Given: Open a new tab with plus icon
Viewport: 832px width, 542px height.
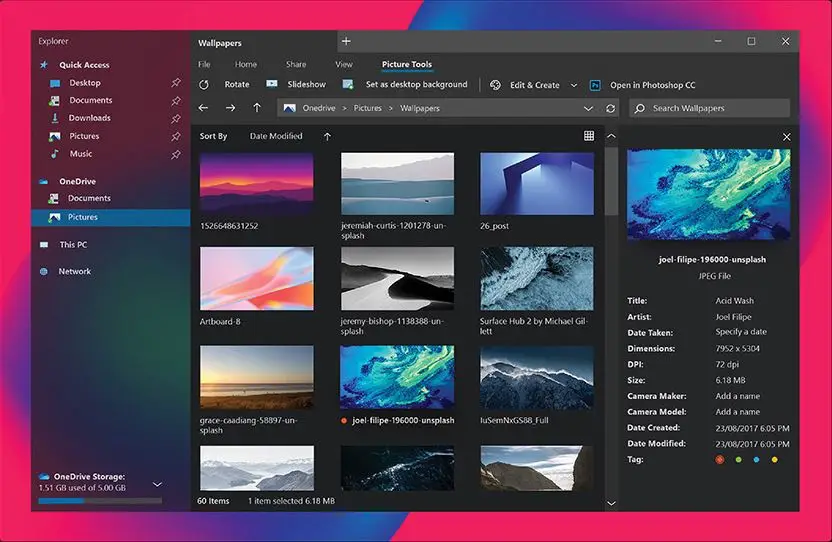Looking at the screenshot, I should [x=346, y=42].
